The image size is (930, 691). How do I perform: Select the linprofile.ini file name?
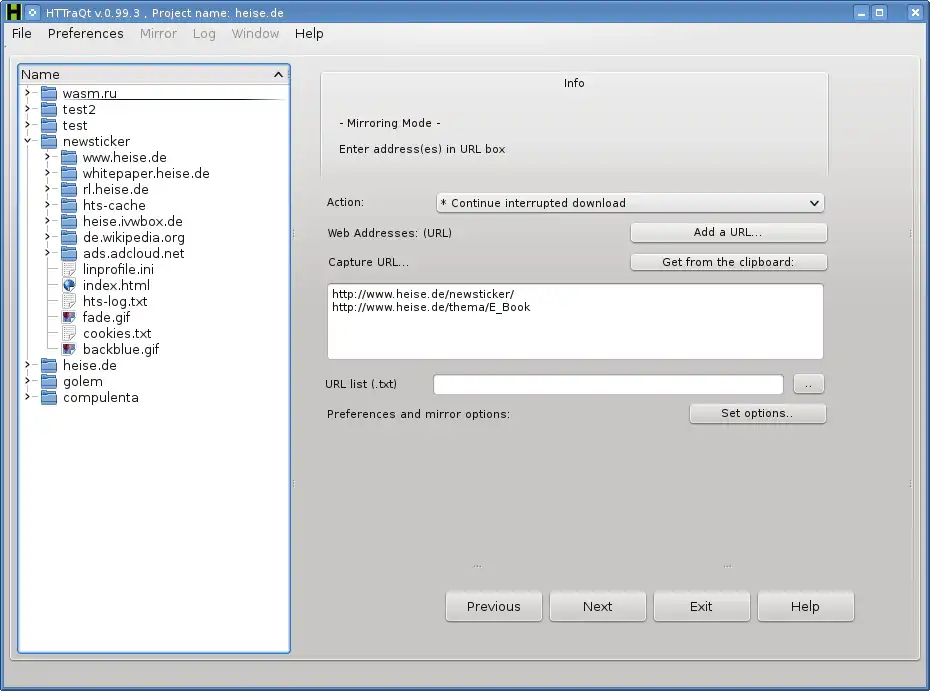pyautogui.click(x=118, y=269)
